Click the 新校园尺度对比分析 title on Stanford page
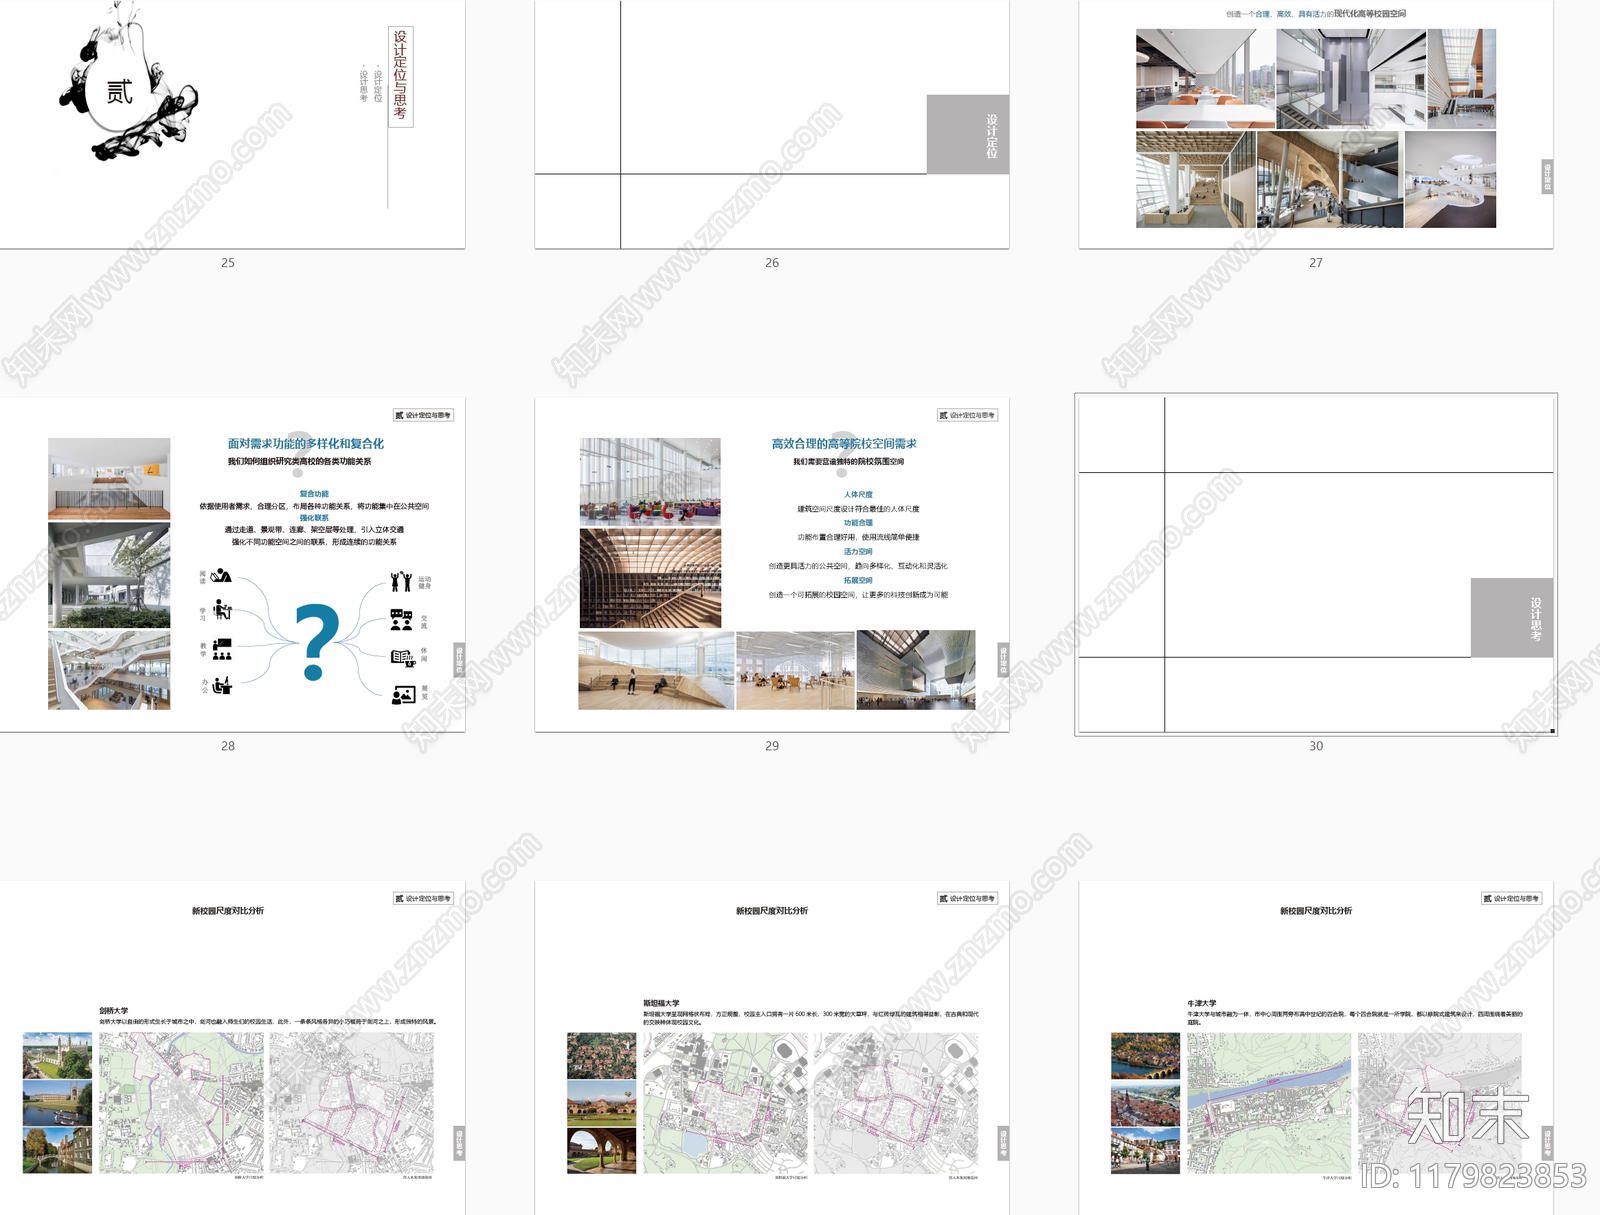The width and height of the screenshot is (1600, 1215). tap(772, 911)
